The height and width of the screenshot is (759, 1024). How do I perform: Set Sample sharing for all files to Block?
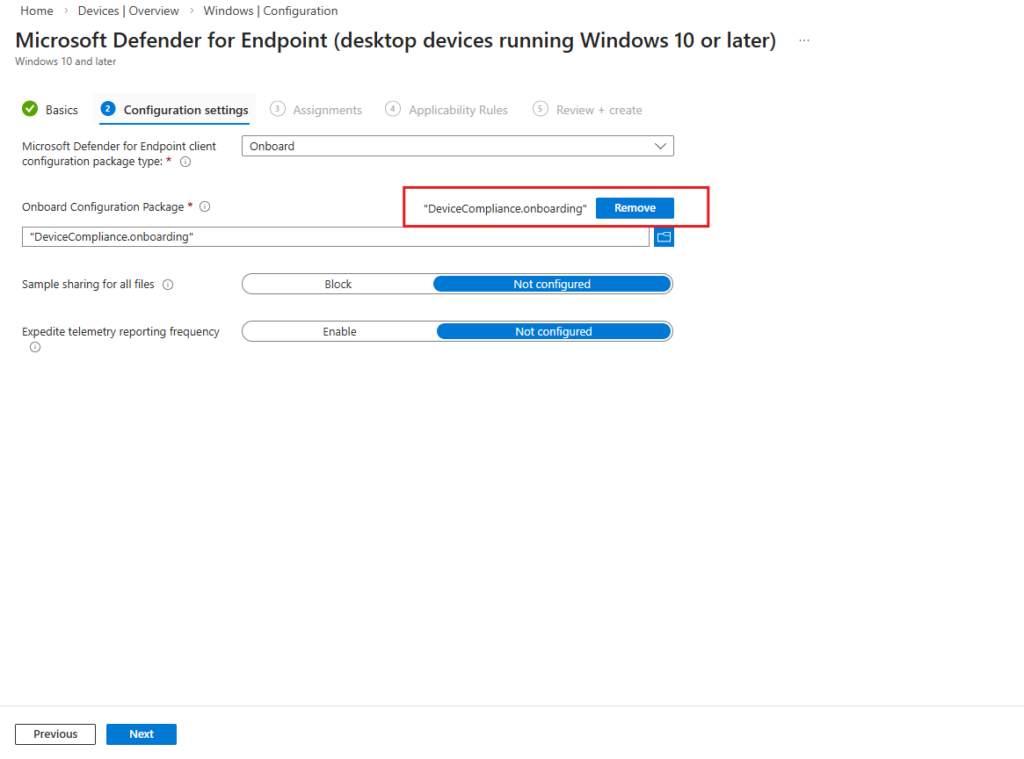coord(338,284)
